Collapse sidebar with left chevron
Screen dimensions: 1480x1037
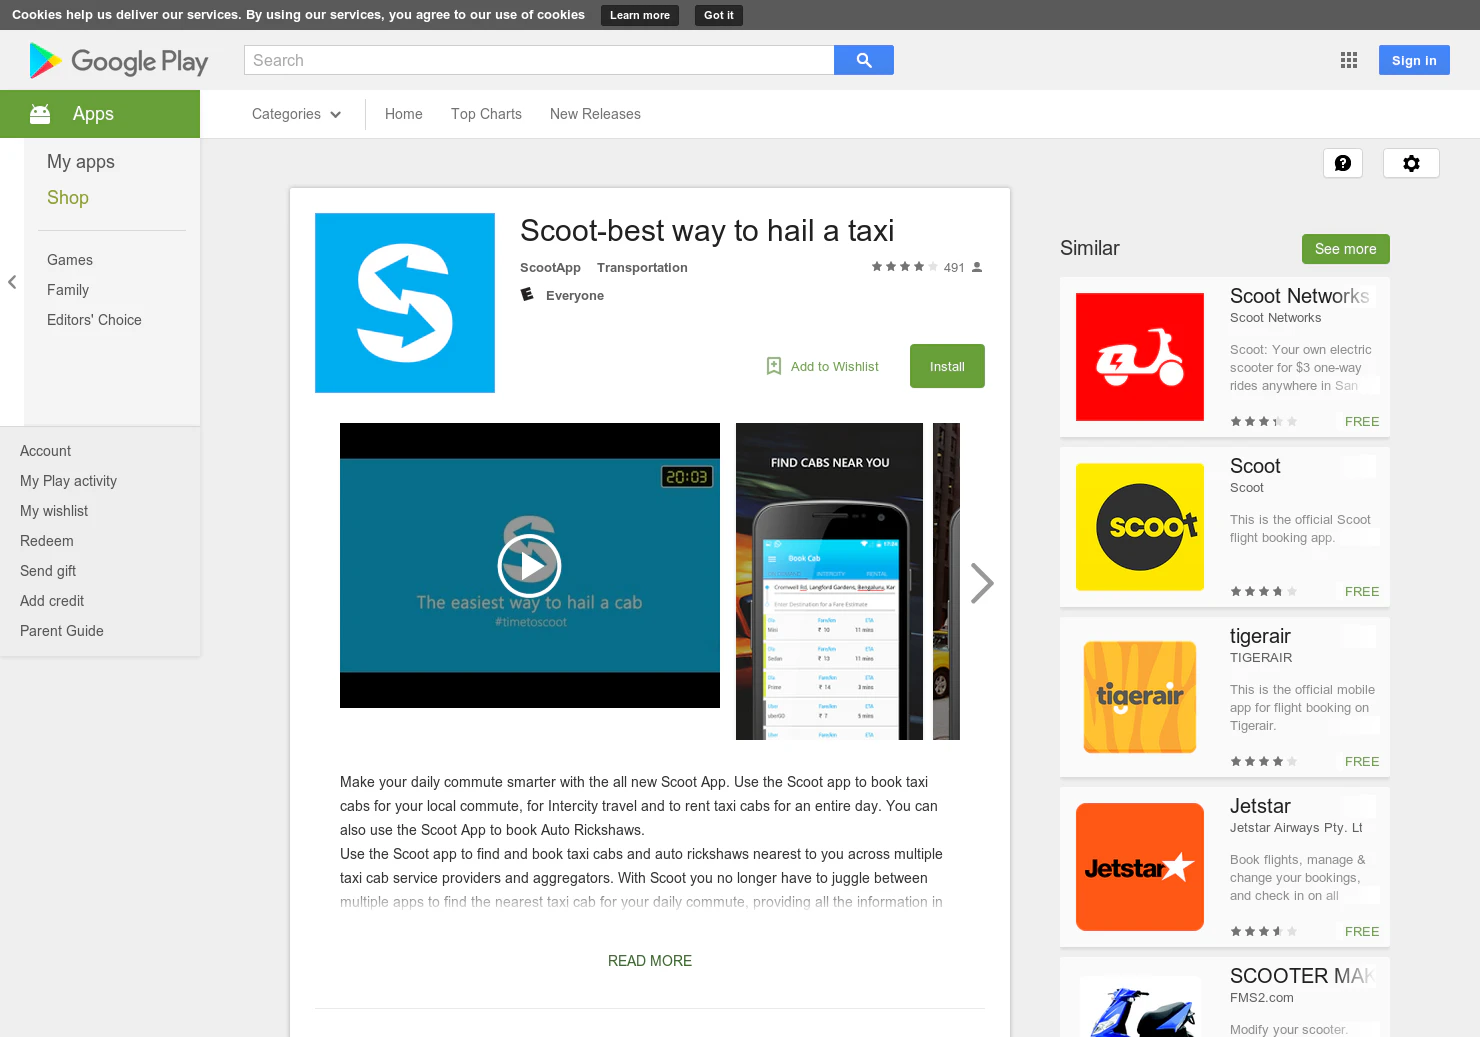point(12,282)
